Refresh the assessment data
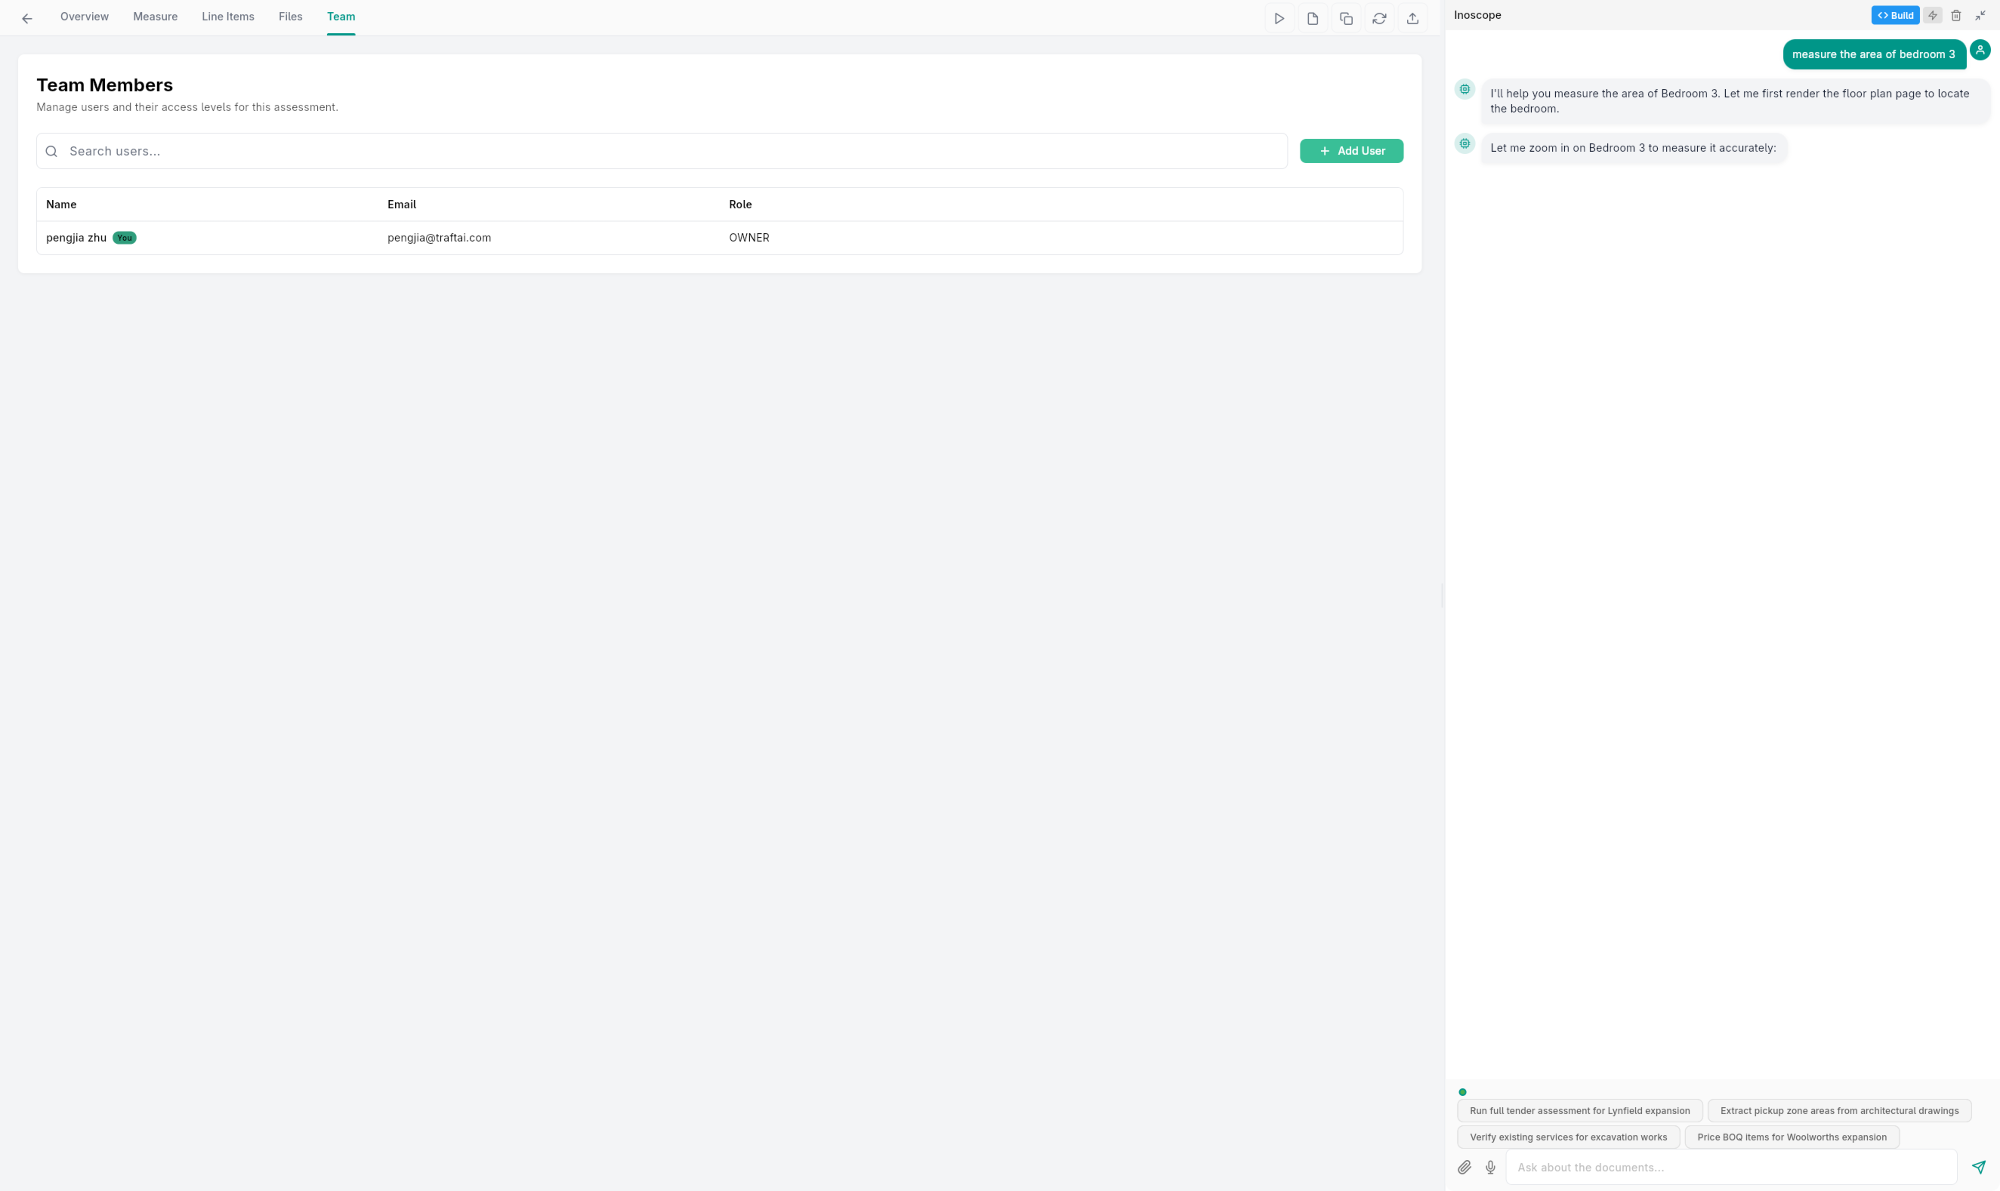This screenshot has width=2000, height=1191. tap(1379, 17)
